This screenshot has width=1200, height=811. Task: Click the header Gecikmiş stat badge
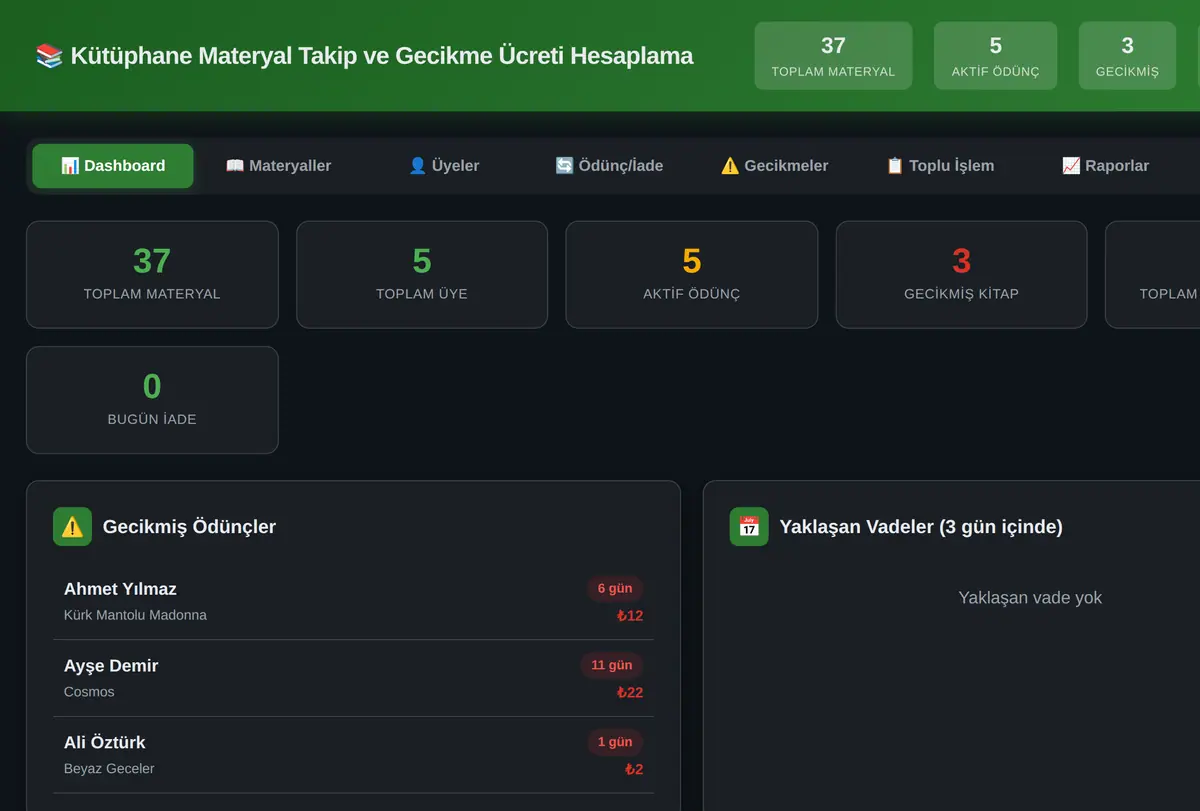[1127, 56]
